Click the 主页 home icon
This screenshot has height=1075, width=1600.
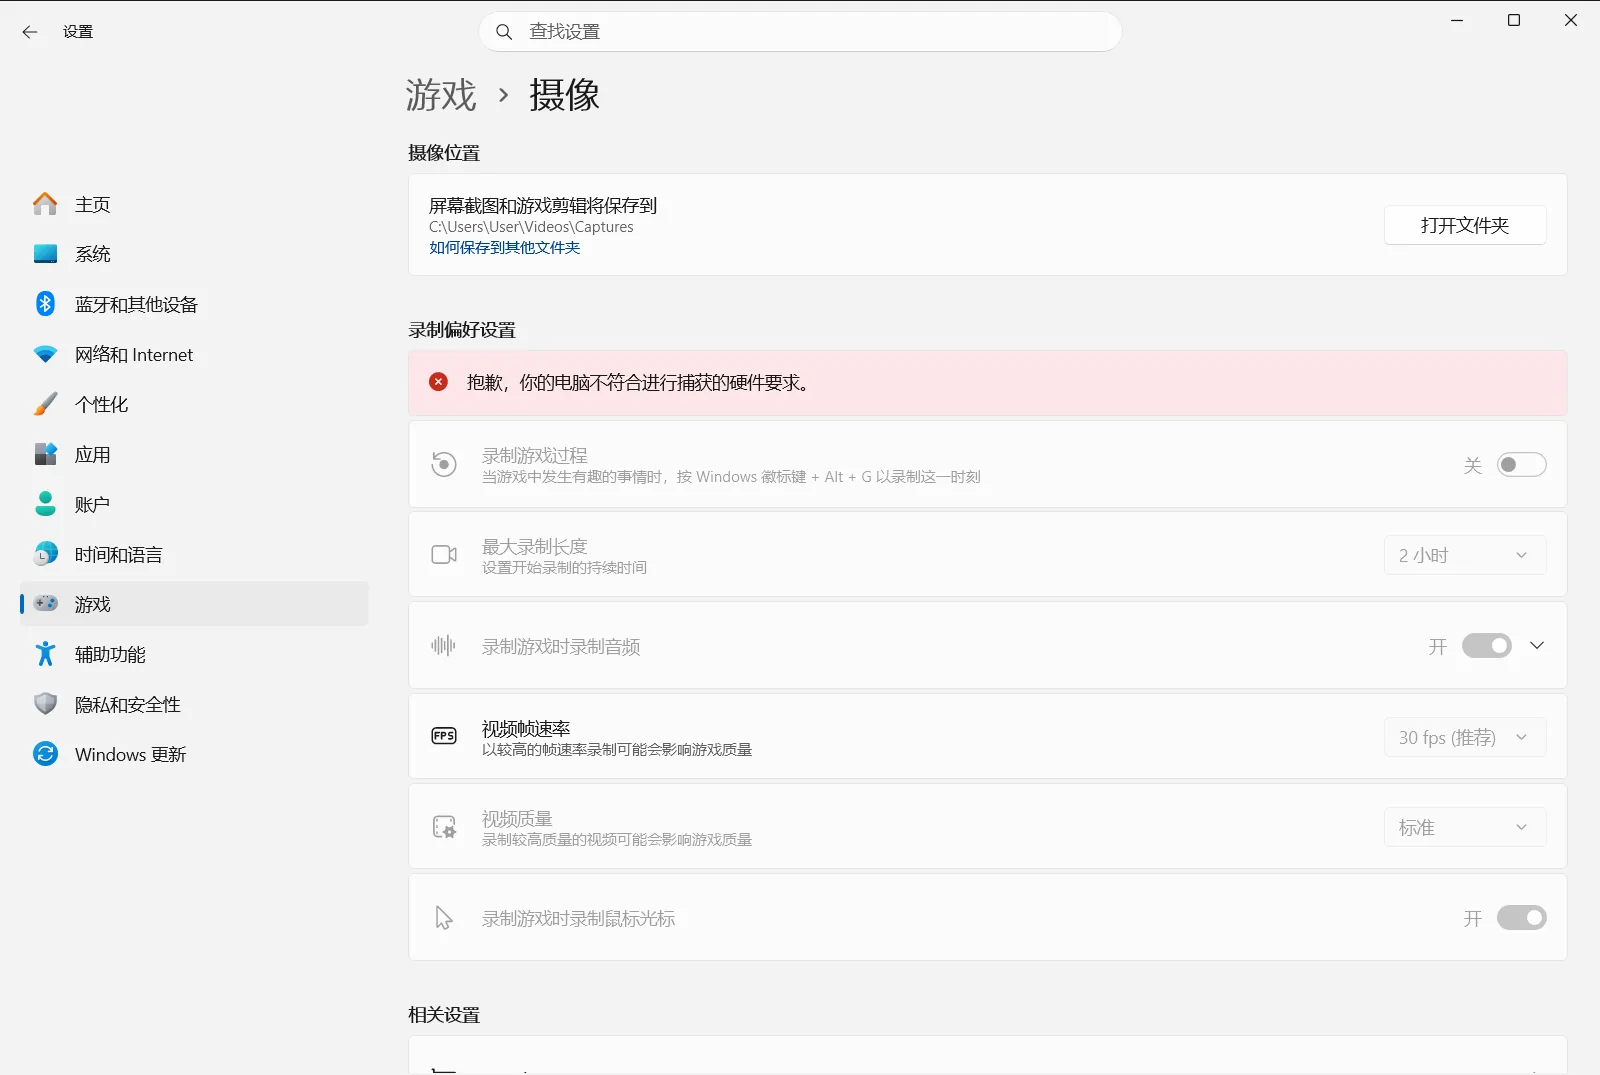(x=45, y=204)
